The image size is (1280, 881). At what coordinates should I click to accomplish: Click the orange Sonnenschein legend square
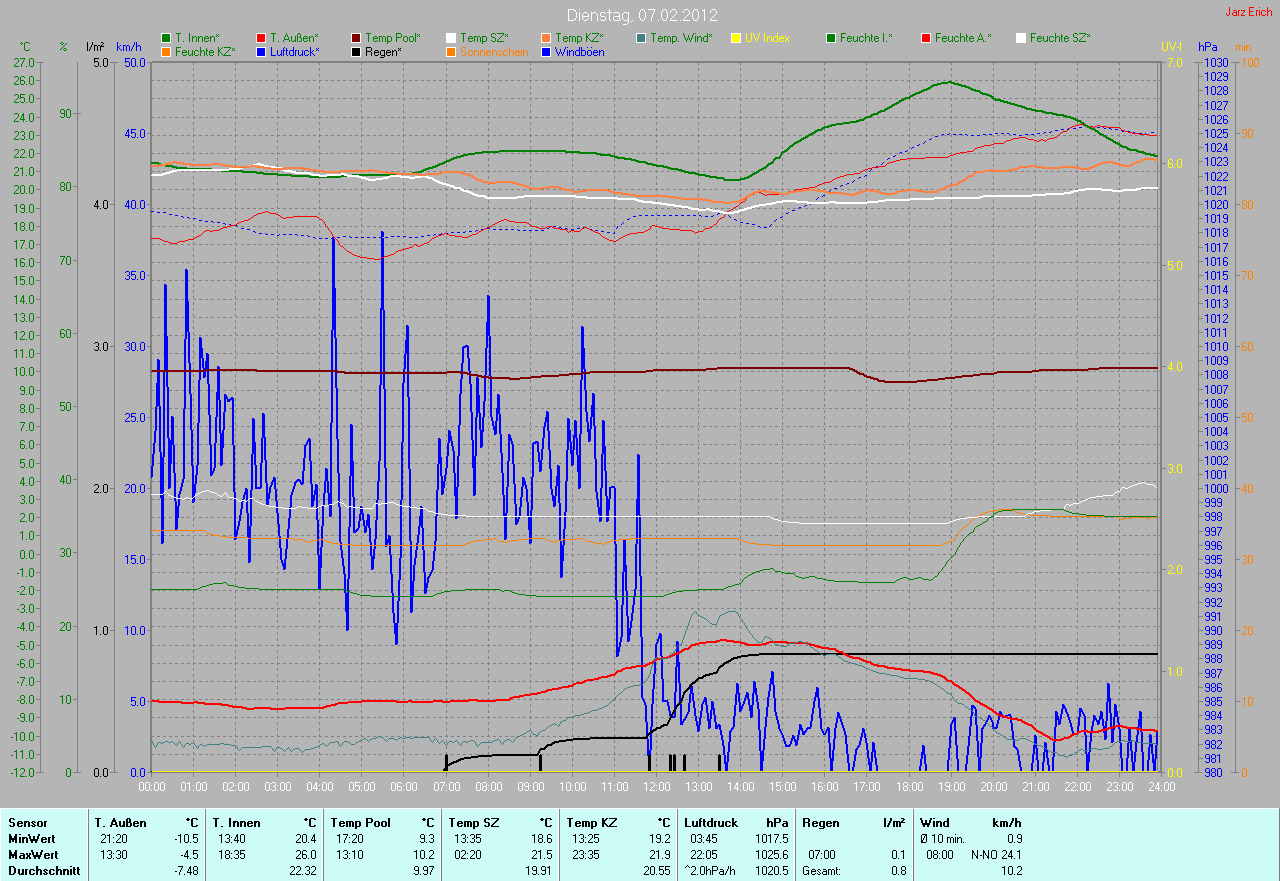[451, 52]
